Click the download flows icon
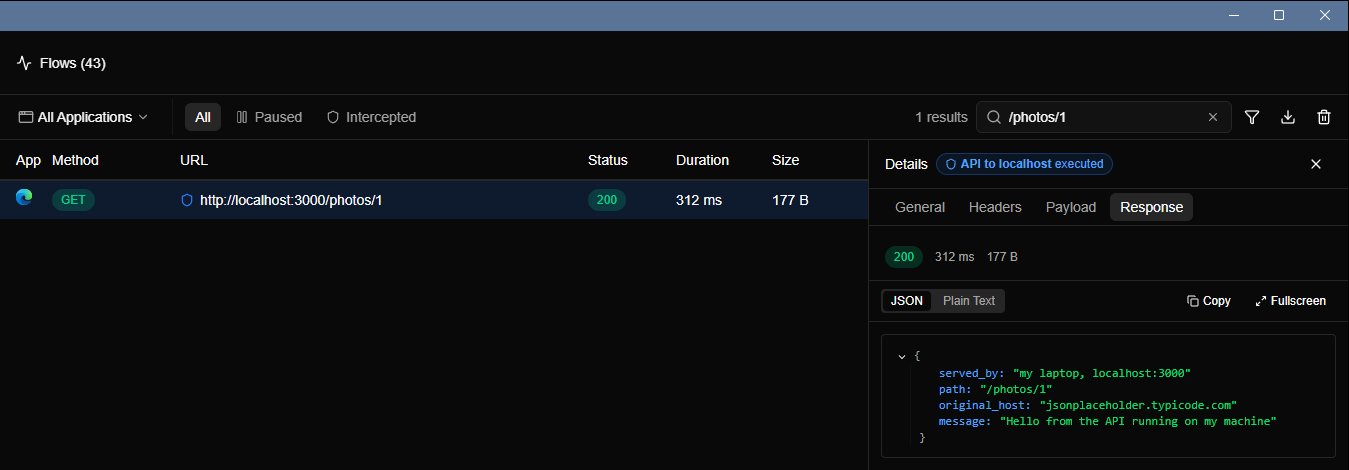This screenshot has width=1349, height=470. click(x=1288, y=117)
